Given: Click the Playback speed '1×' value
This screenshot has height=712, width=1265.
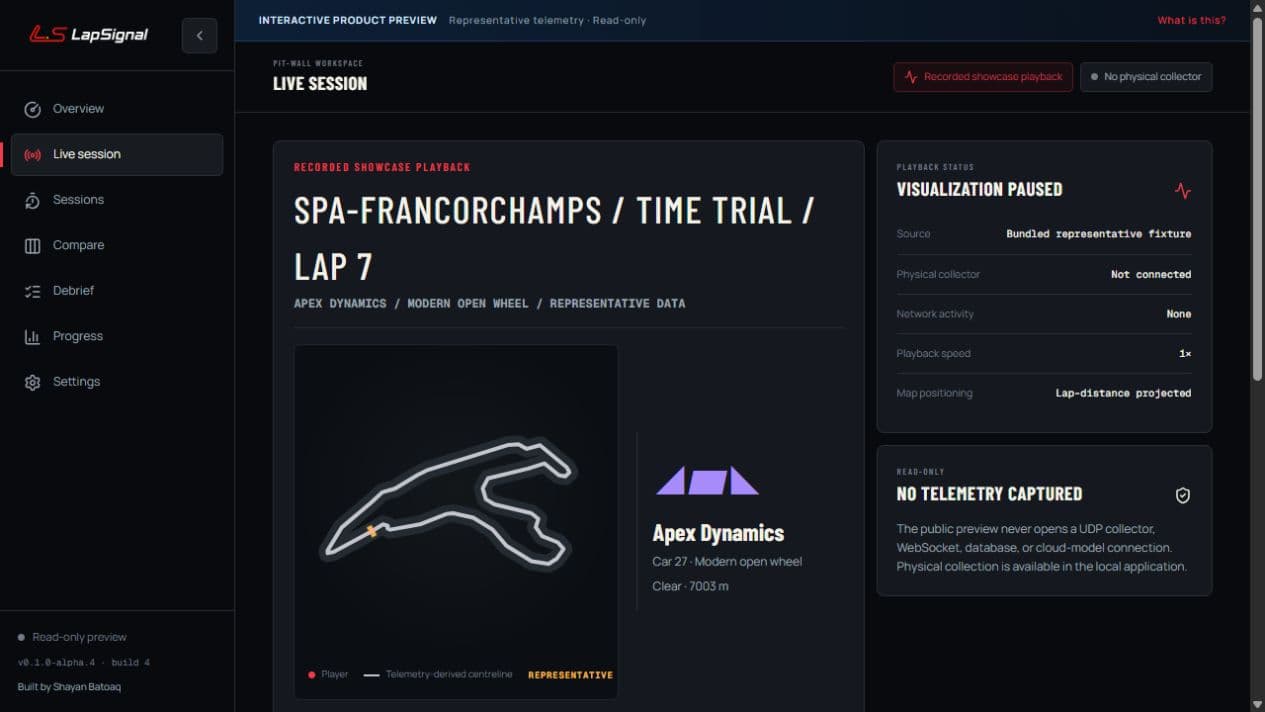Looking at the screenshot, I should [x=1185, y=354].
